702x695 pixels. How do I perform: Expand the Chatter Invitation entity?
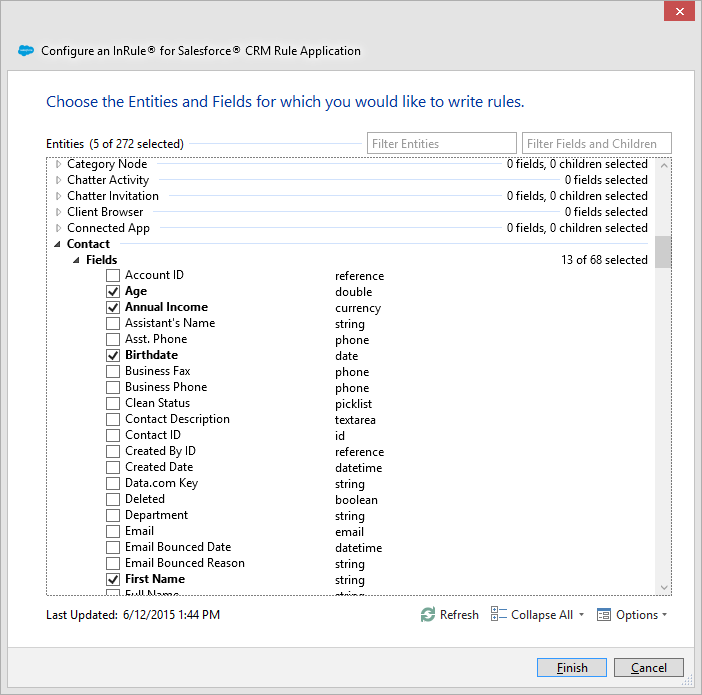tap(58, 196)
